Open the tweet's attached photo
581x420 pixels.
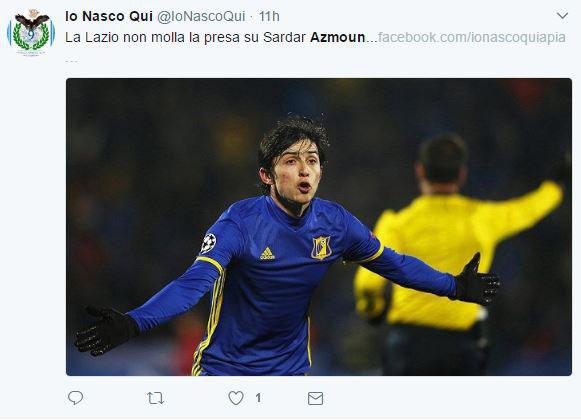[x=319, y=227]
